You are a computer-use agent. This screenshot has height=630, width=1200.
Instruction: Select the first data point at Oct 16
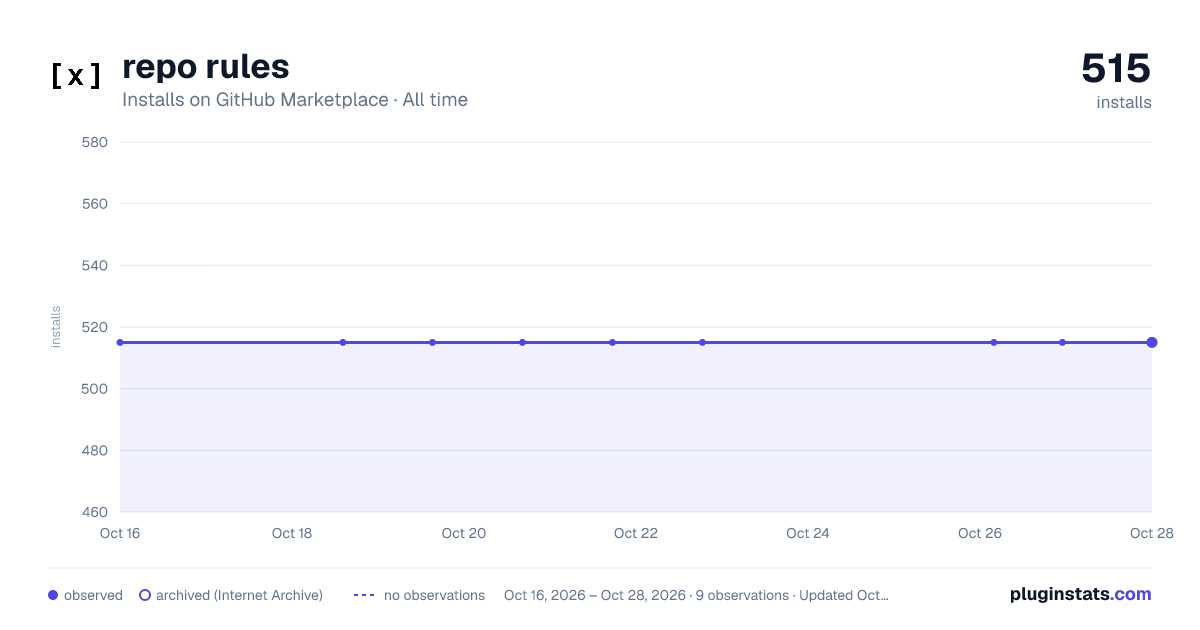tap(120, 342)
